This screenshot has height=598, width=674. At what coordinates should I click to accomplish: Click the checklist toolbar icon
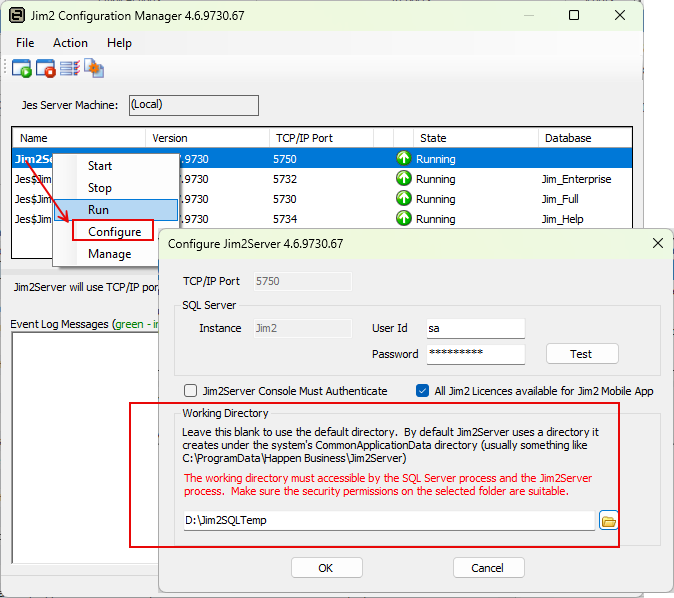click(70, 68)
